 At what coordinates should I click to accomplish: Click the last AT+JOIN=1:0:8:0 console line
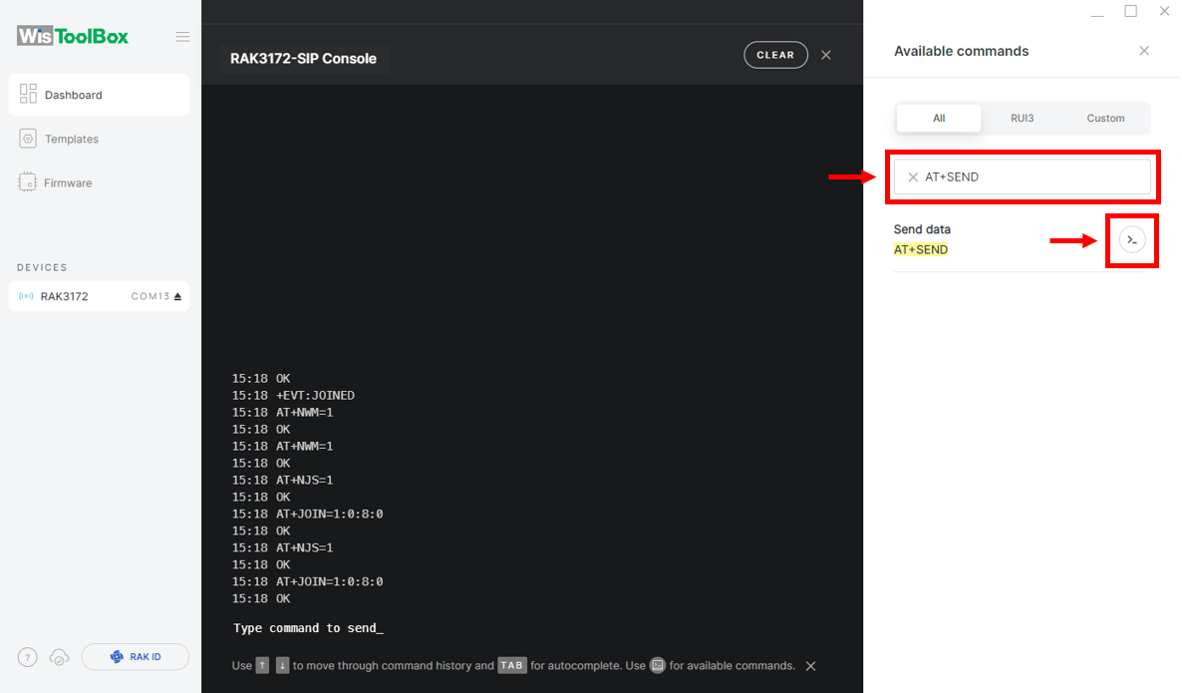308,581
